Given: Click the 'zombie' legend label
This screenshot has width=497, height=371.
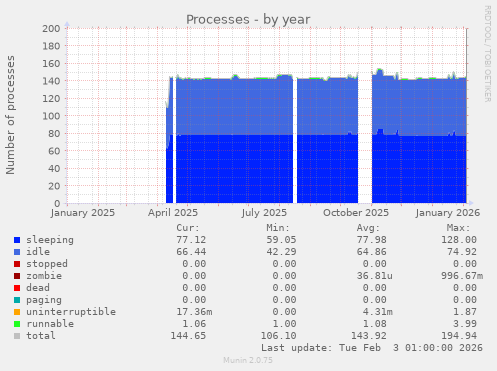Looking at the screenshot, I should pyautogui.click(x=44, y=276).
